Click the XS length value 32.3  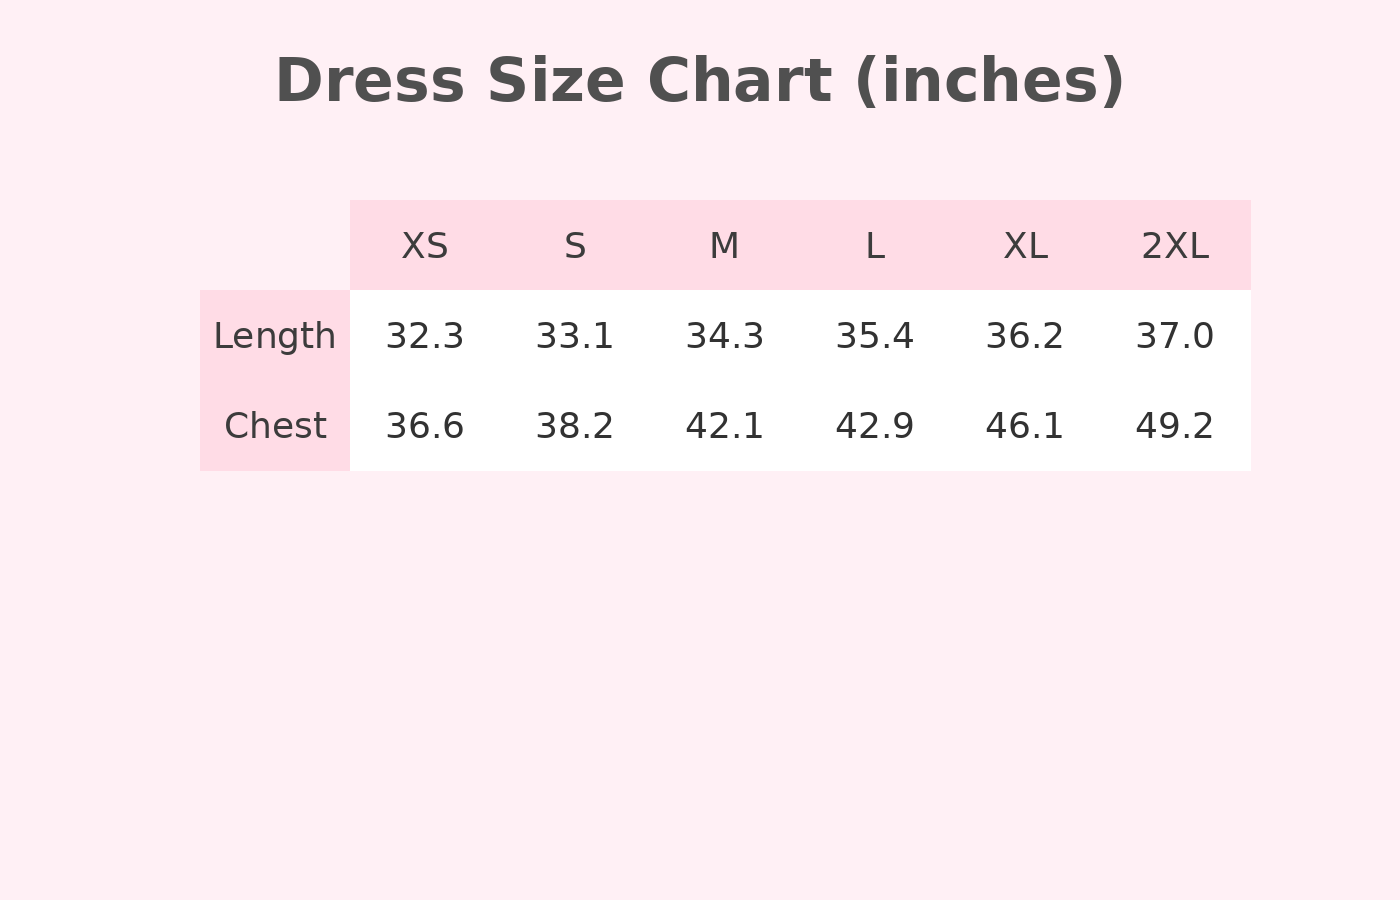[425, 336]
